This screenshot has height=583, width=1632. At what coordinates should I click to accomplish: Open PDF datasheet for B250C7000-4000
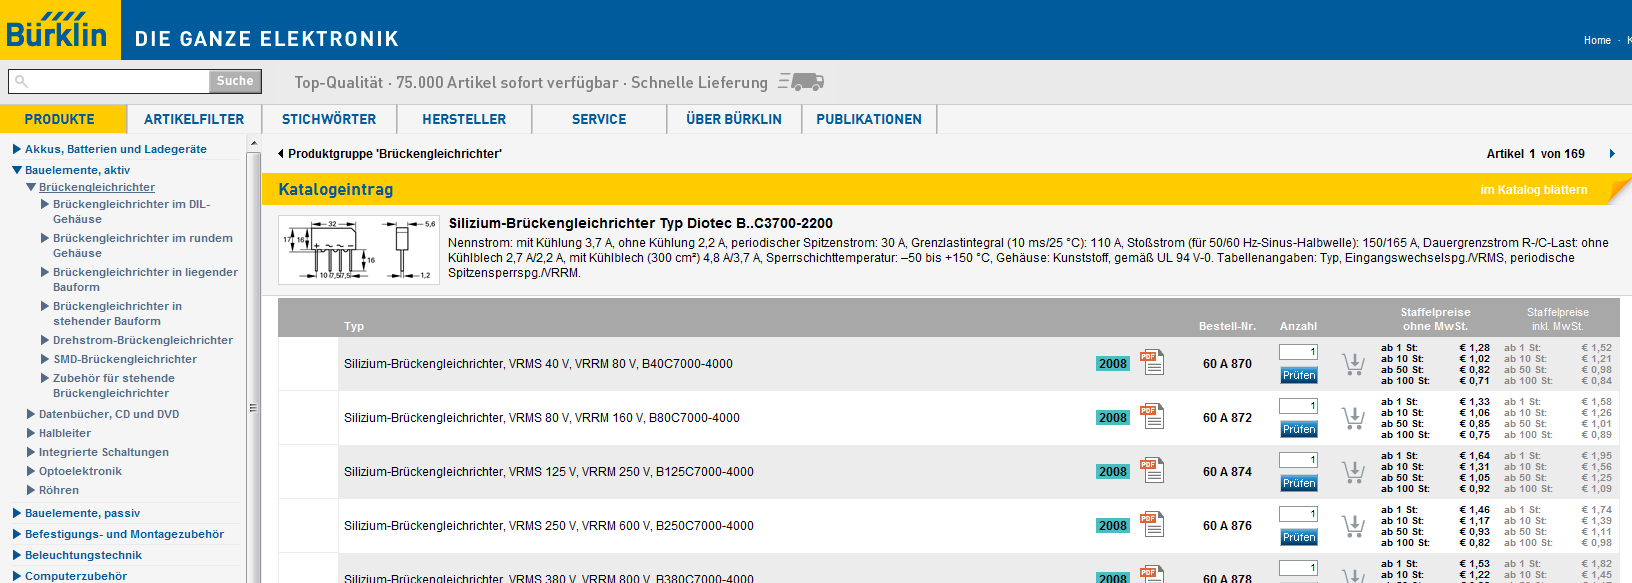pyautogui.click(x=1152, y=524)
